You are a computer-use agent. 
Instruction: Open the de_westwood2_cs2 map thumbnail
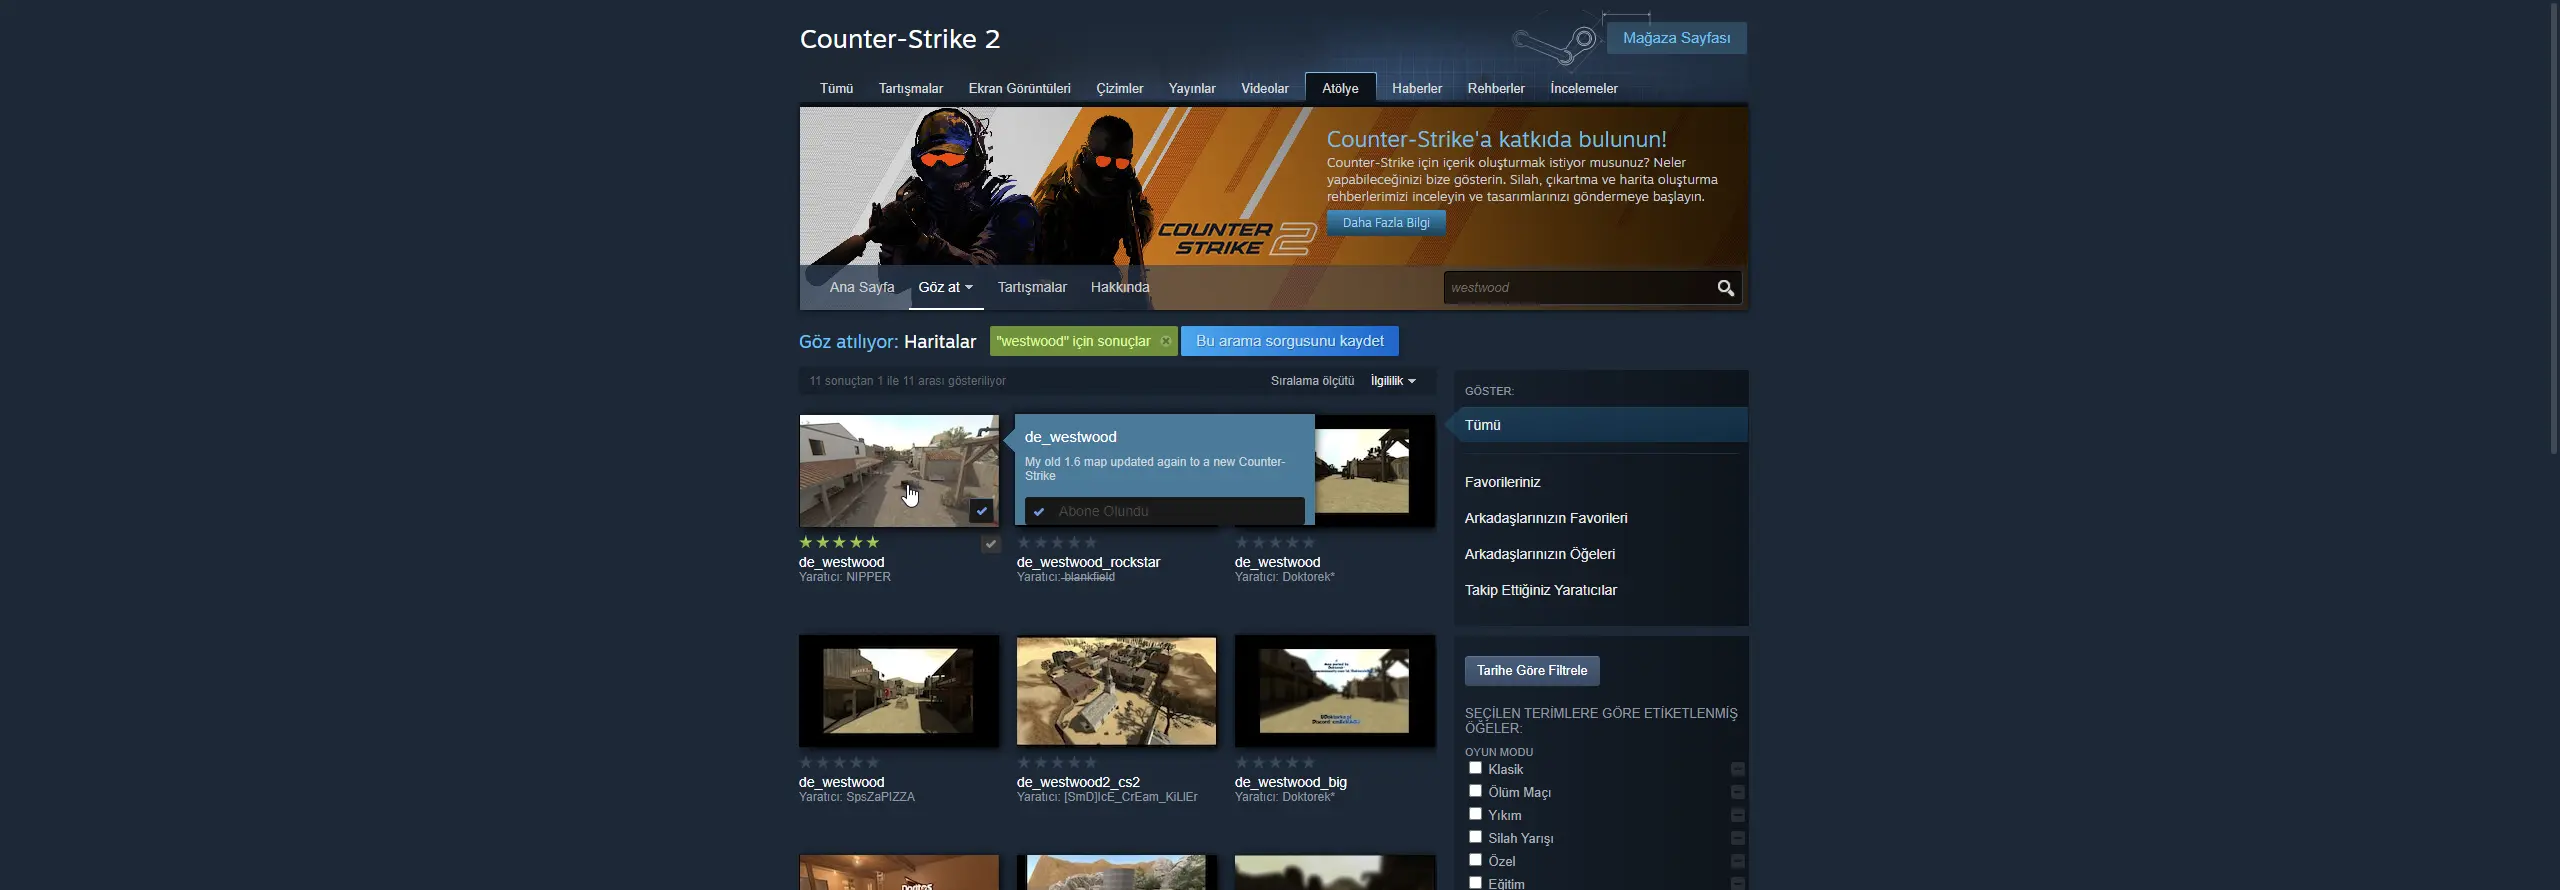click(x=1116, y=691)
